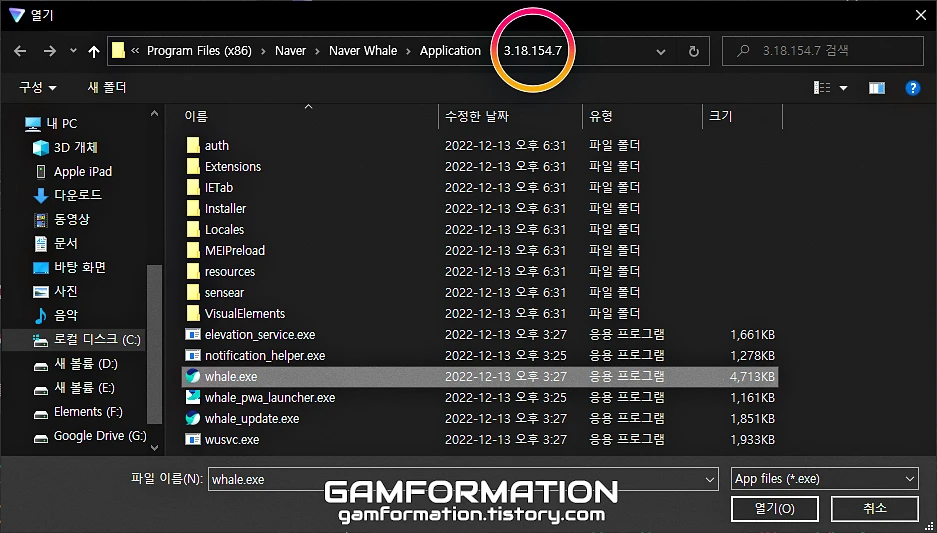Click the 3.18.154.7 search box

coord(822,51)
